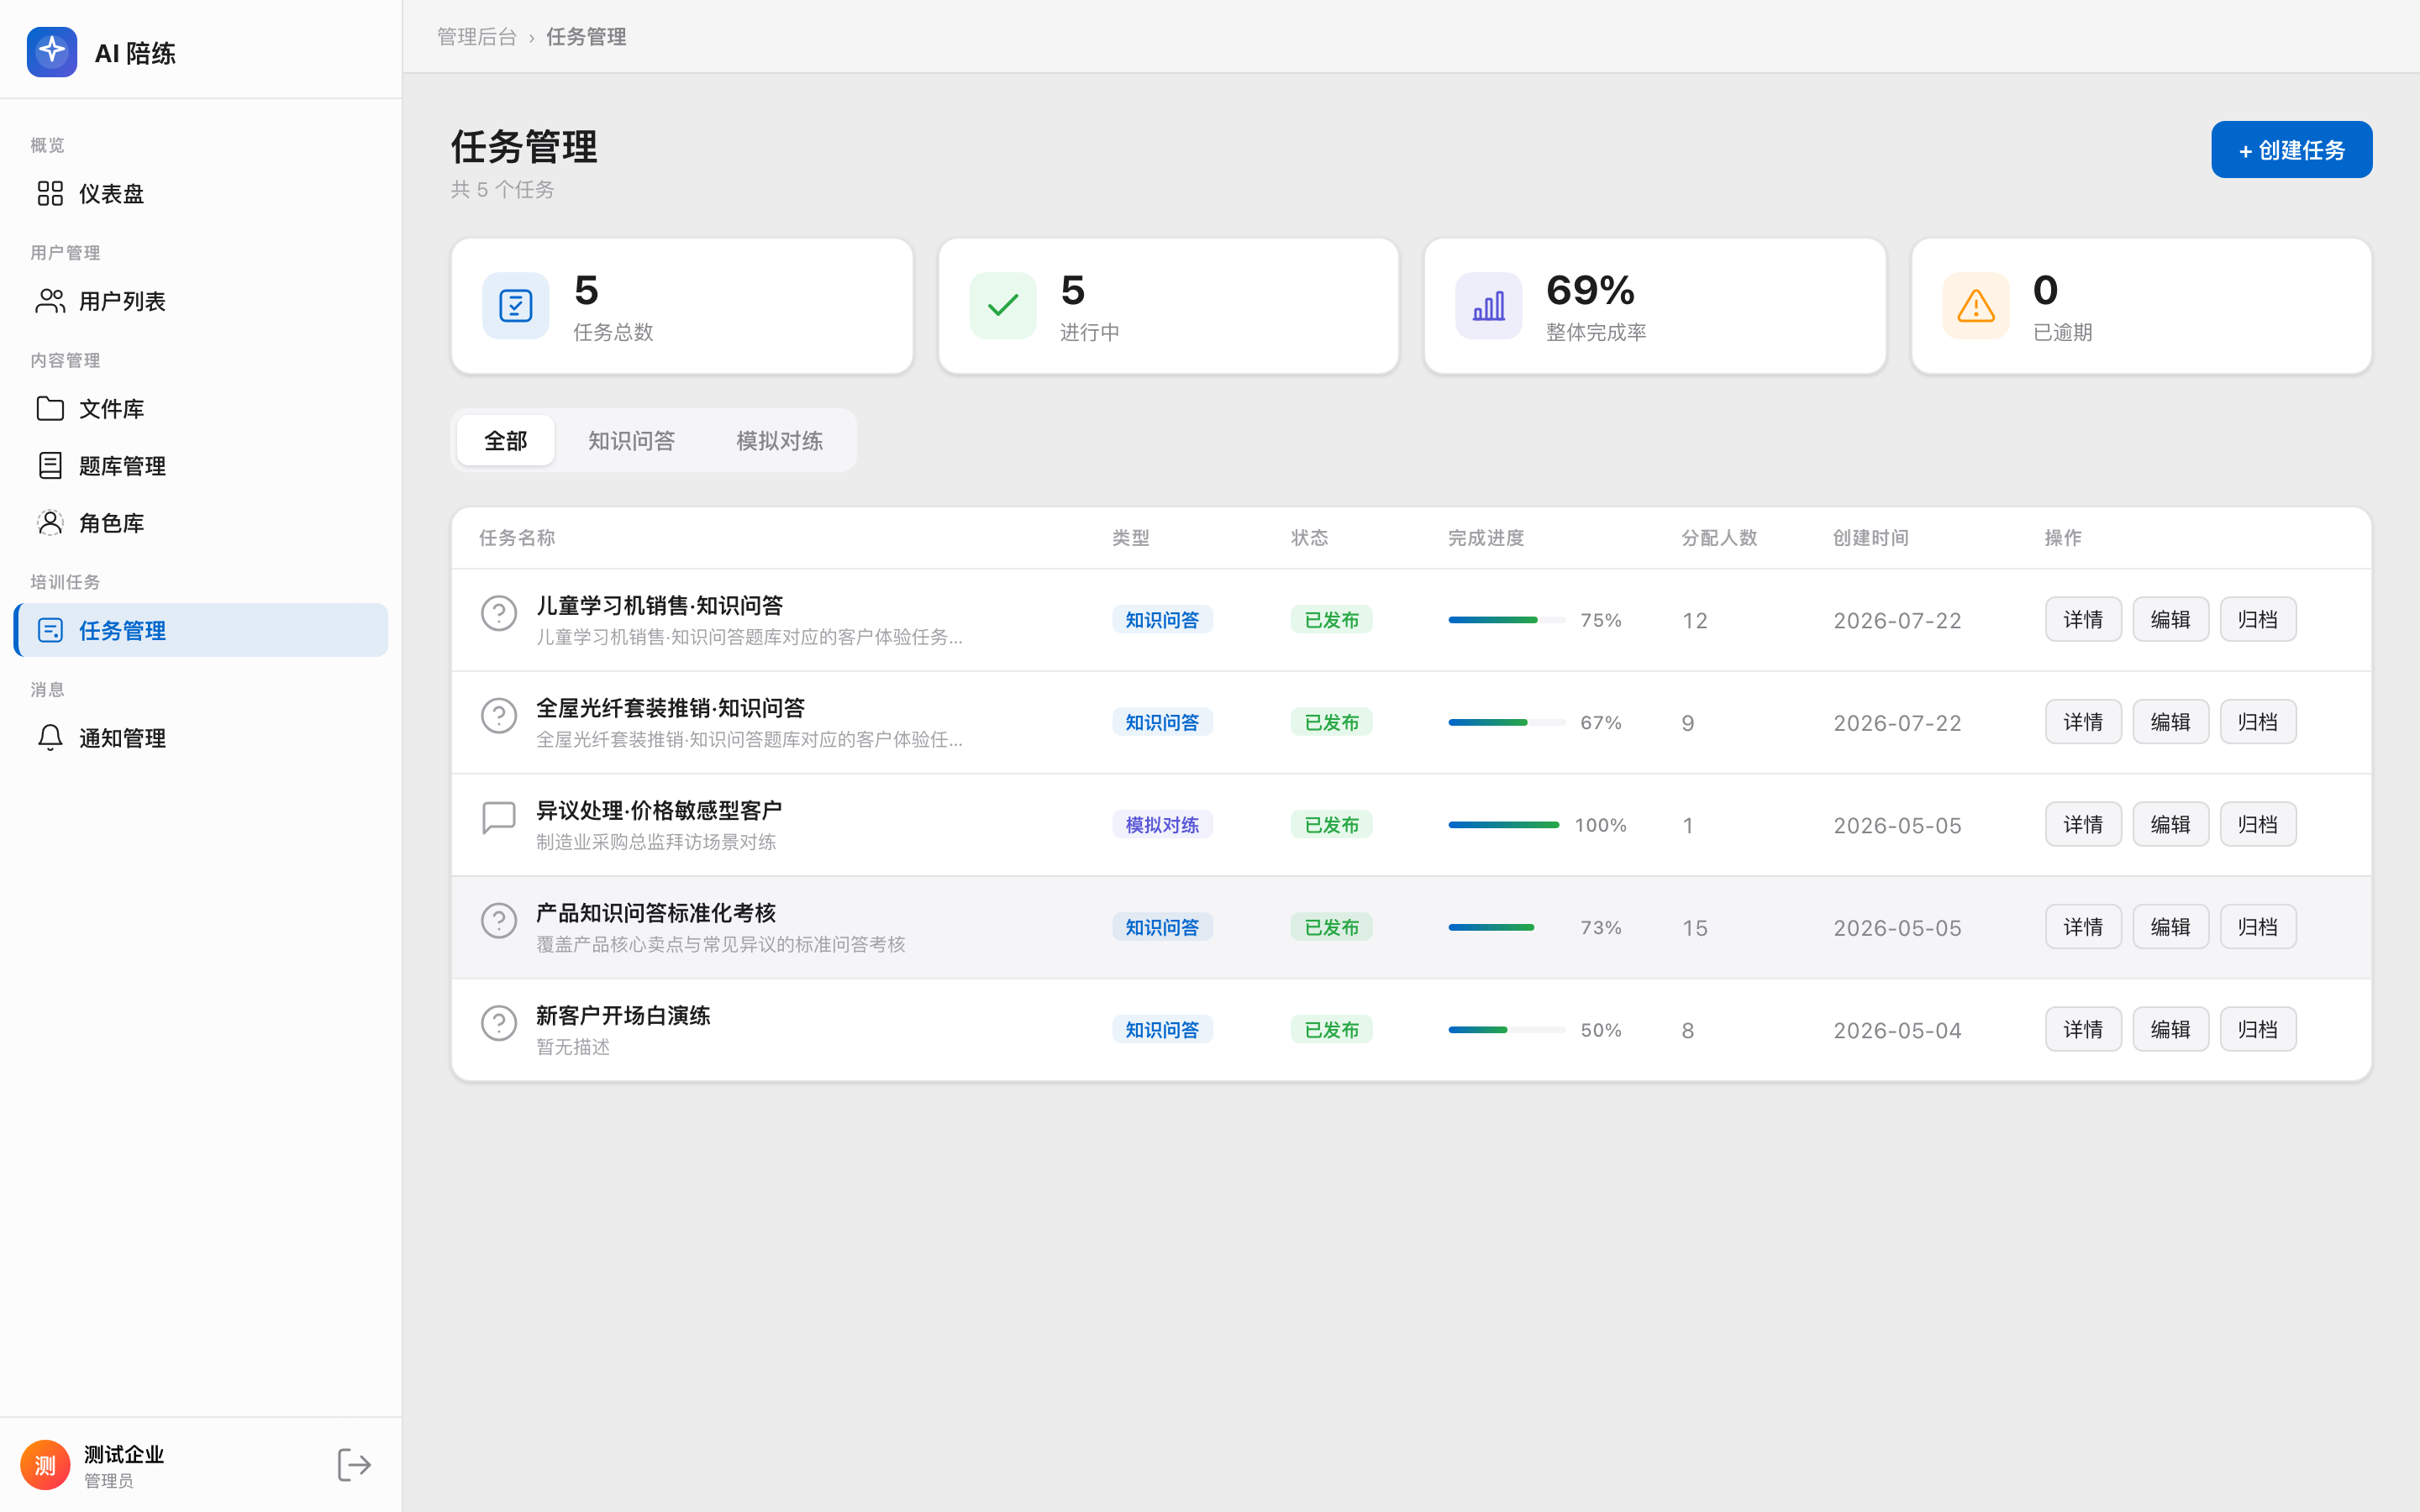Open 详情 for 儿童学习机销售 task
Image resolution: width=2420 pixels, height=1512 pixels.
[x=2083, y=620]
